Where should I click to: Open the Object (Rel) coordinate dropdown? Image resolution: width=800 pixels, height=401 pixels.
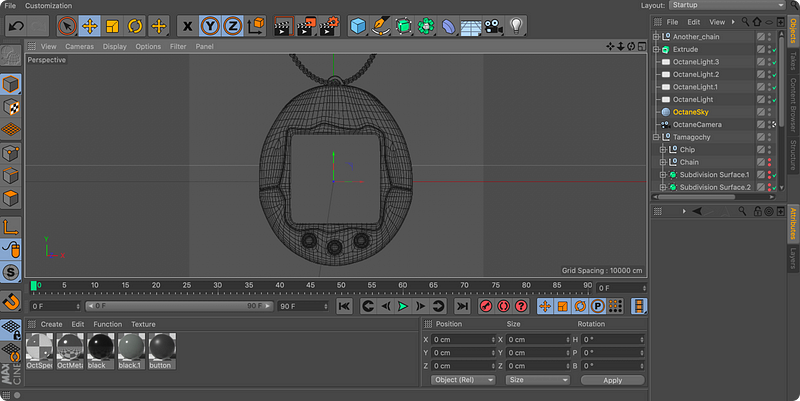tap(463, 380)
